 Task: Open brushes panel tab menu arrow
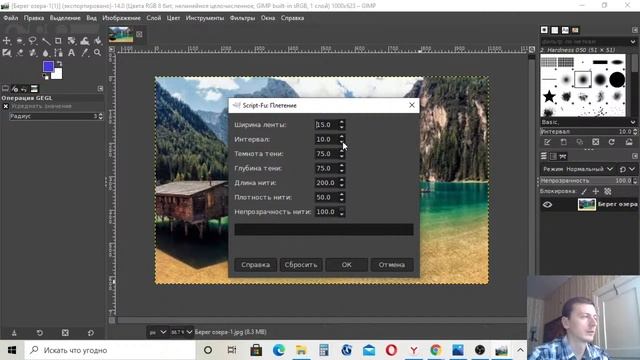(x=635, y=30)
